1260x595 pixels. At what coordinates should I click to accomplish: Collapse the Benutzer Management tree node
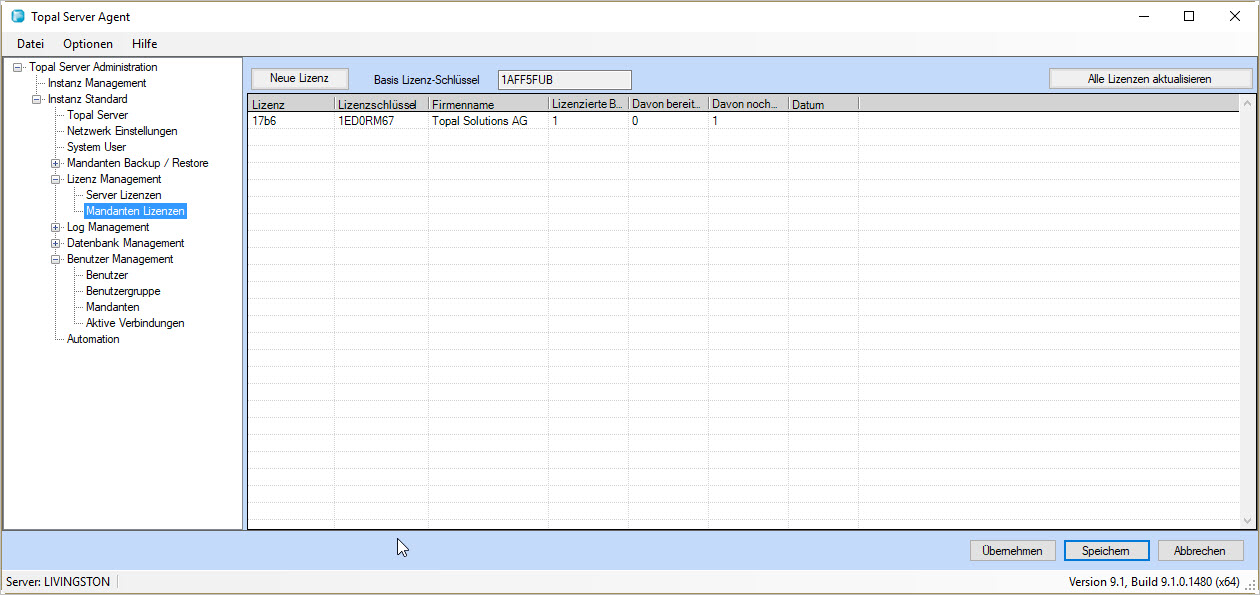click(x=56, y=259)
